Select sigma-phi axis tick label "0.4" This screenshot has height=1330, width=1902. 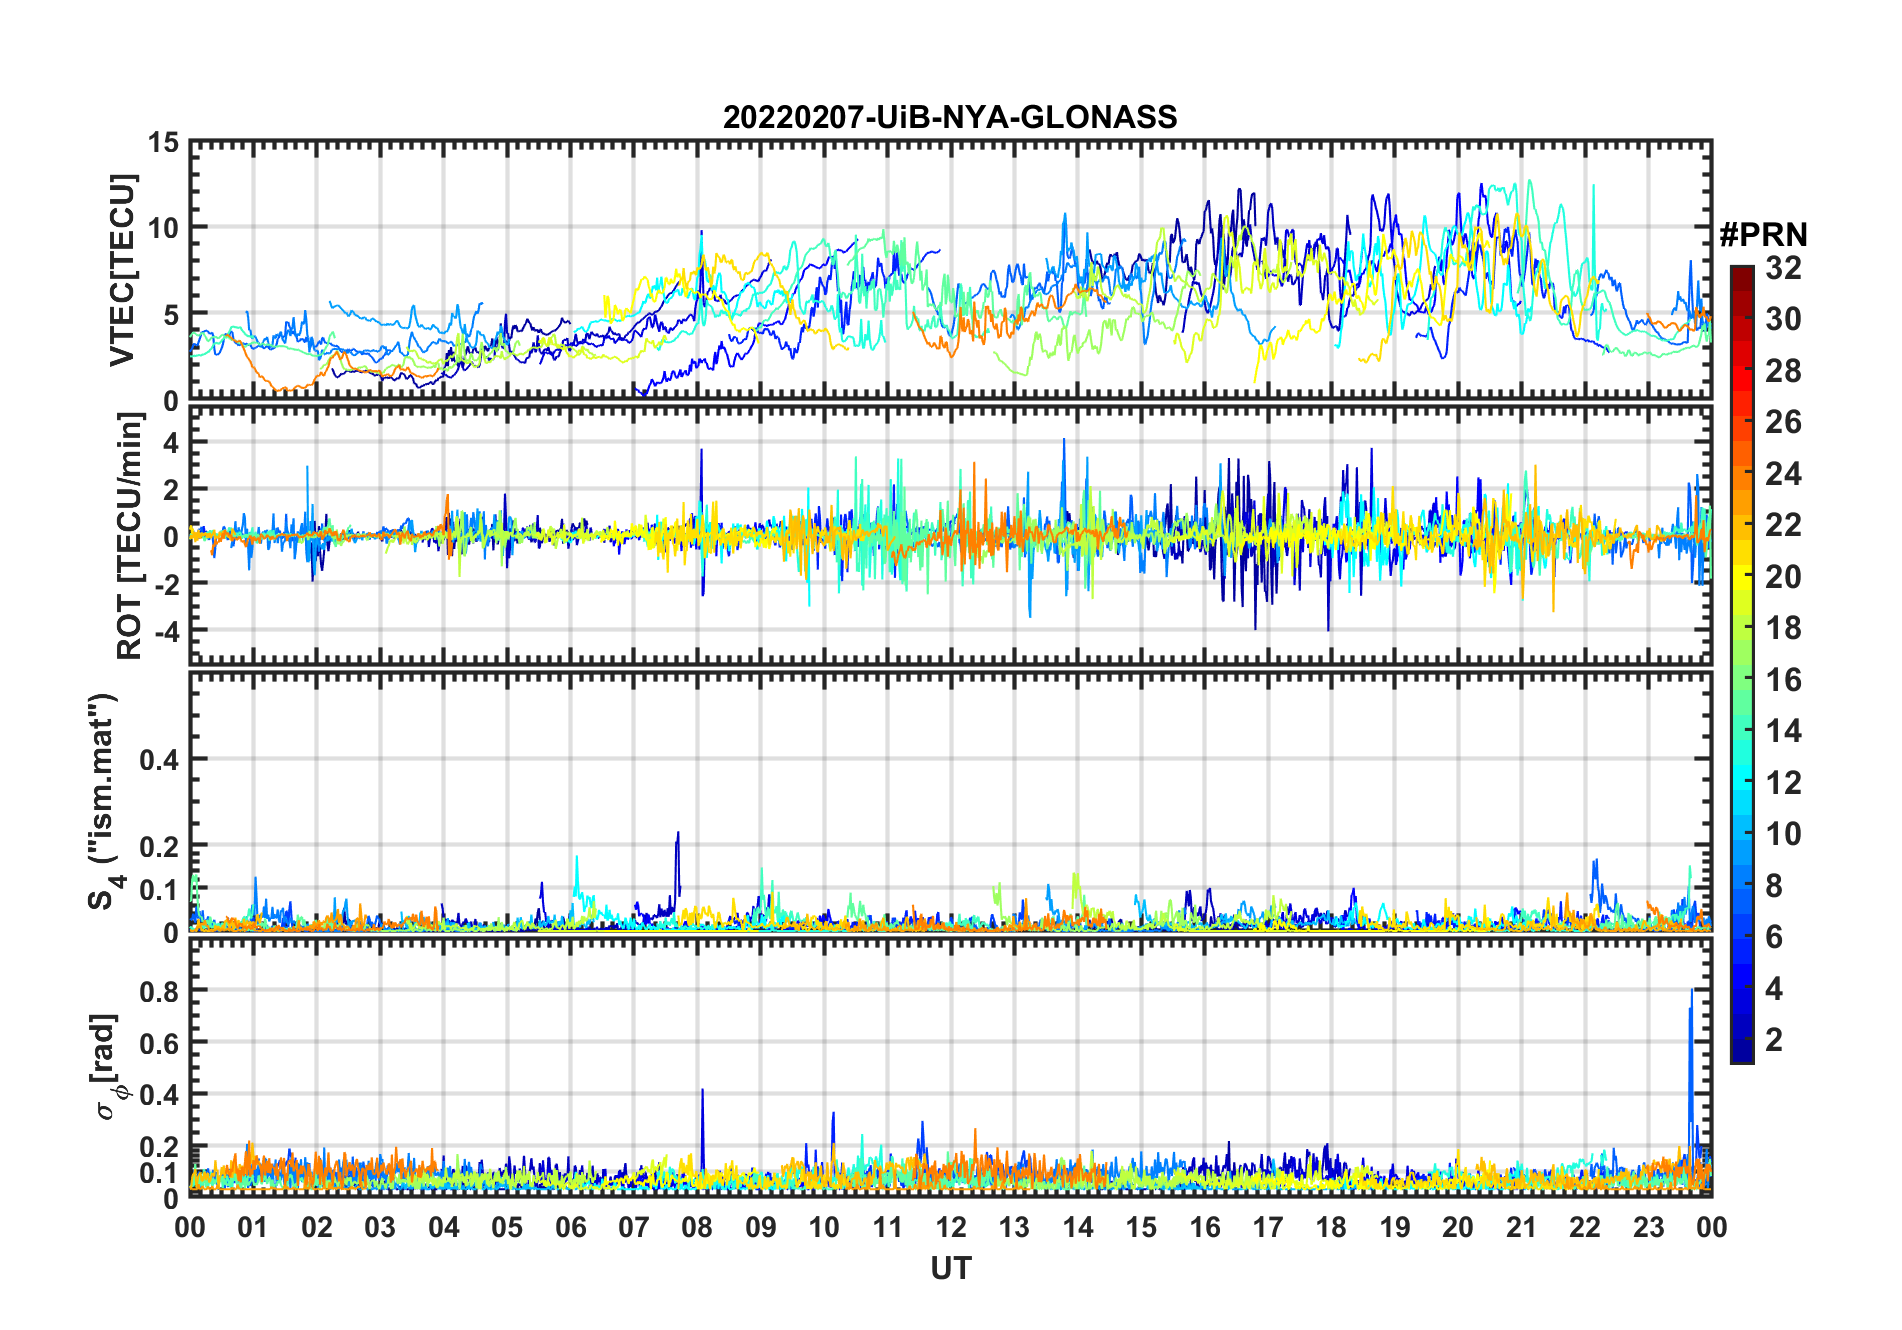(x=159, y=1095)
